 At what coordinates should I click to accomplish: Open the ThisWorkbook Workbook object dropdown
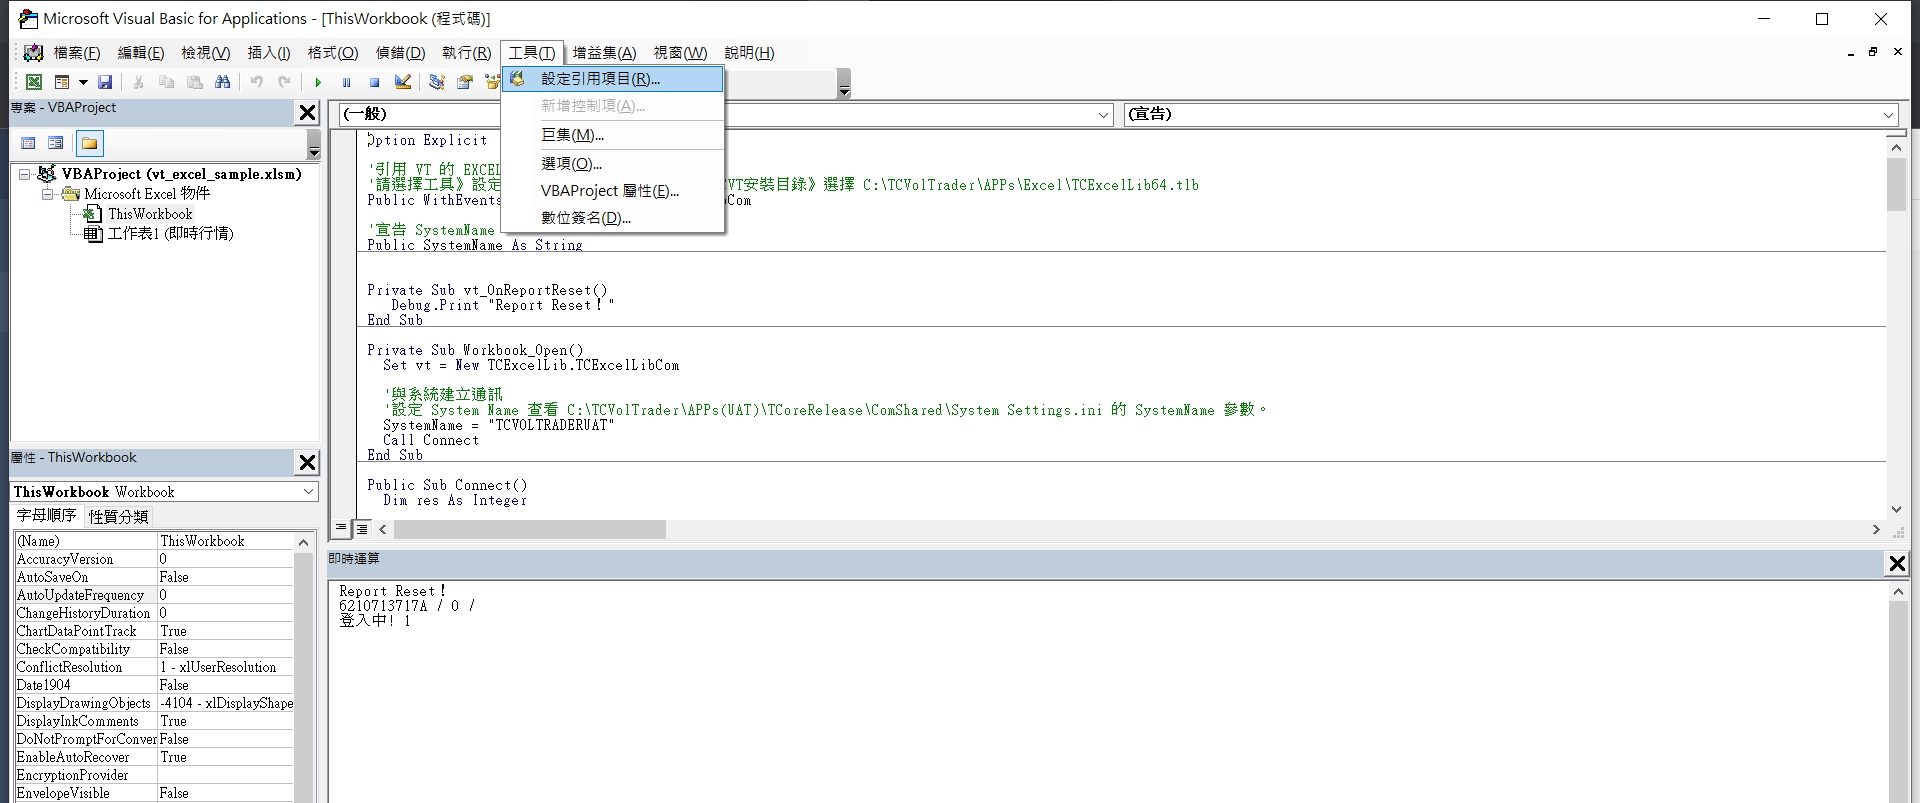point(309,492)
